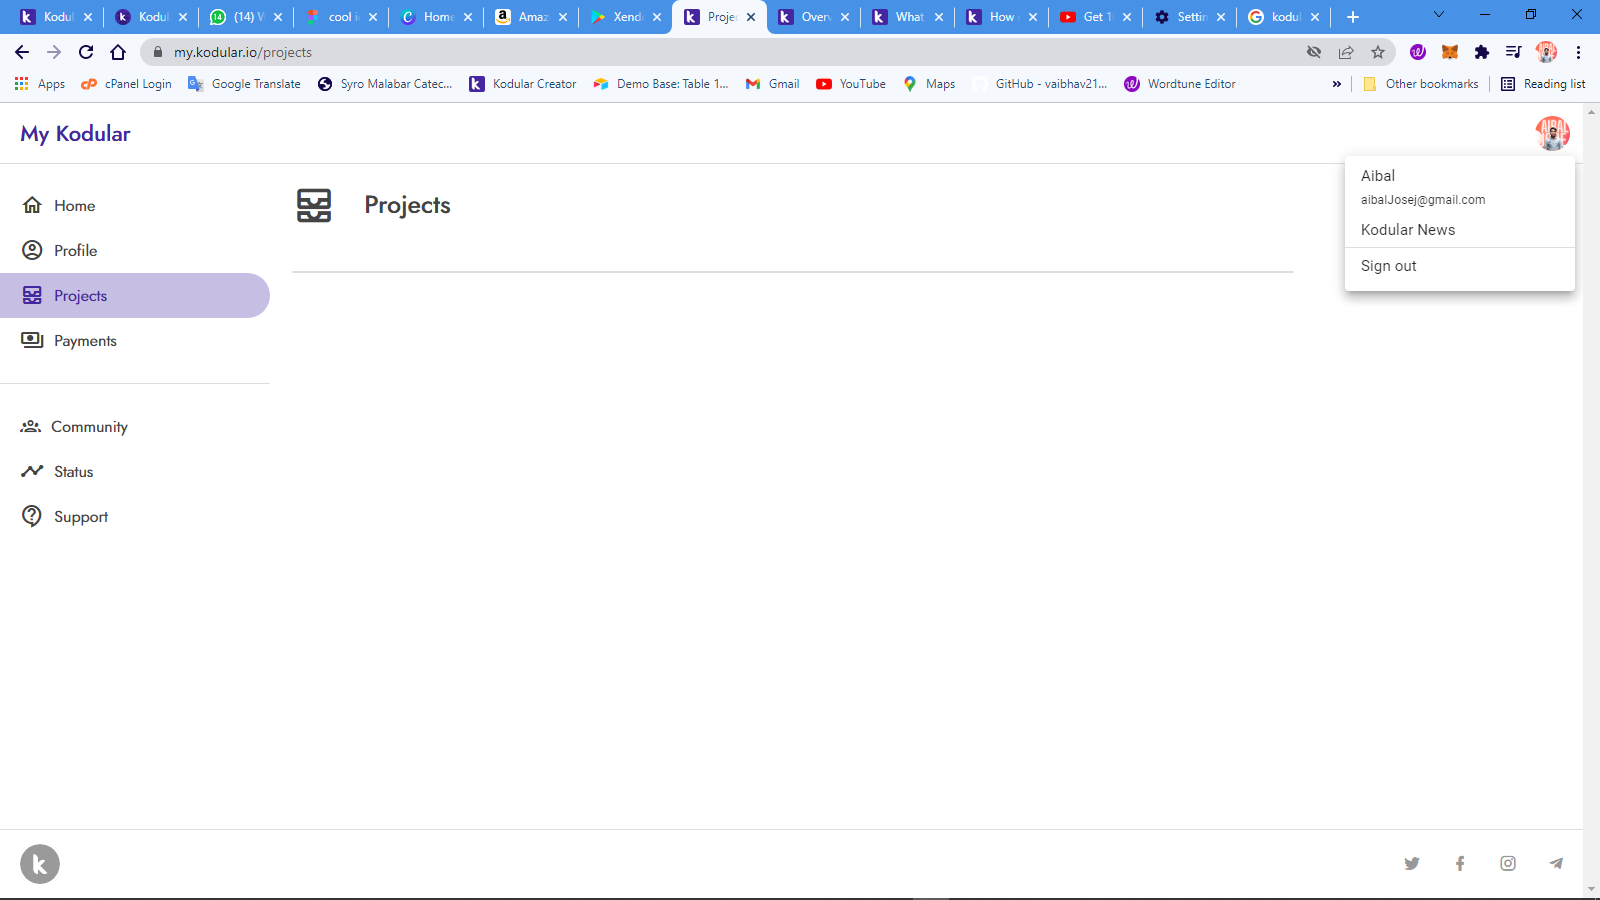Click the eye-slash icon in address bar
The image size is (1600, 900).
click(1314, 52)
